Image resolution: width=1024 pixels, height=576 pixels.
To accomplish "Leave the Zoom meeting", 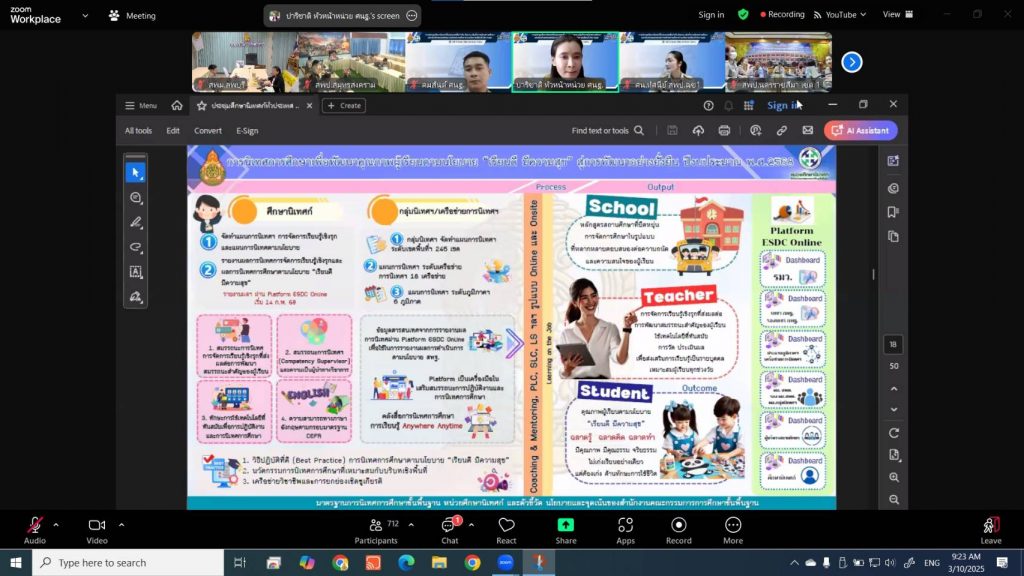I will click(x=991, y=530).
